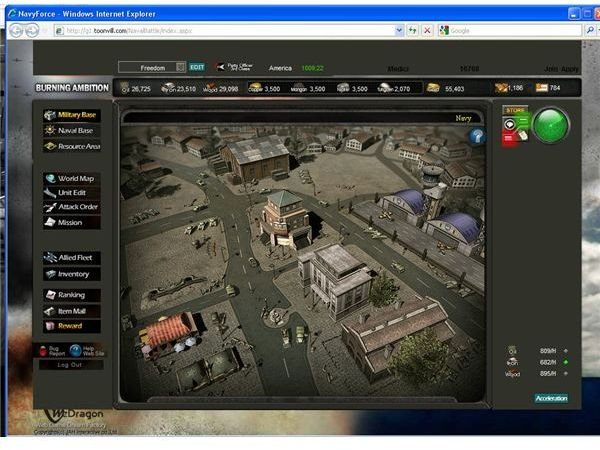Click the Log Out button
The height and width of the screenshot is (450, 600).
71,365
